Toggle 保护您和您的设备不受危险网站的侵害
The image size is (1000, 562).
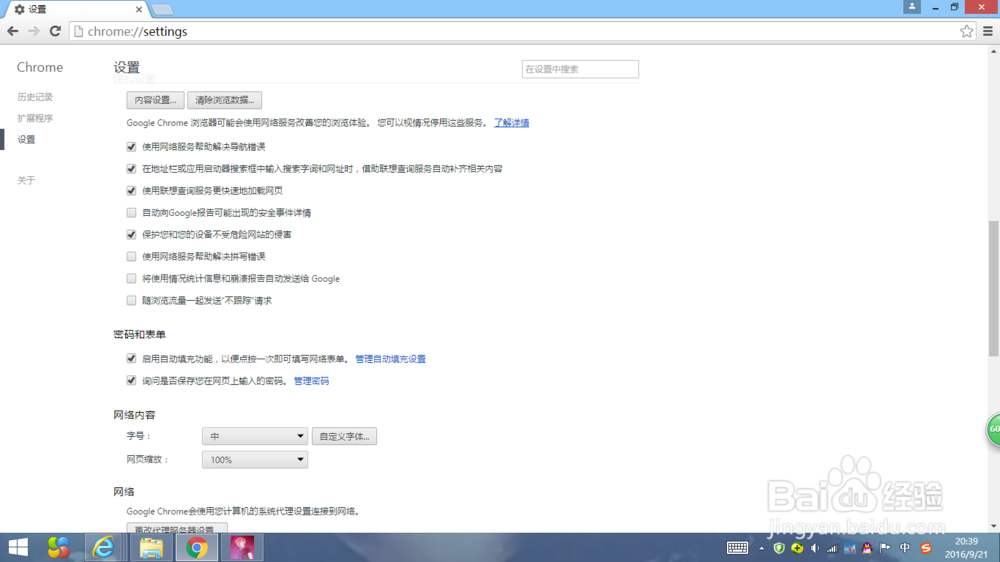pos(131,235)
